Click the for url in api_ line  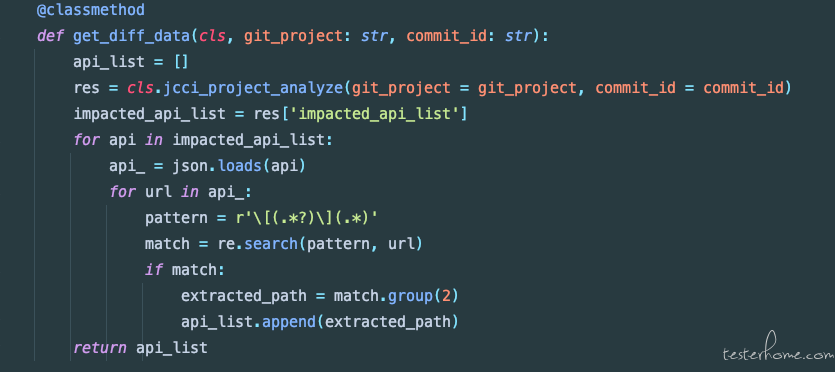(x=180, y=192)
